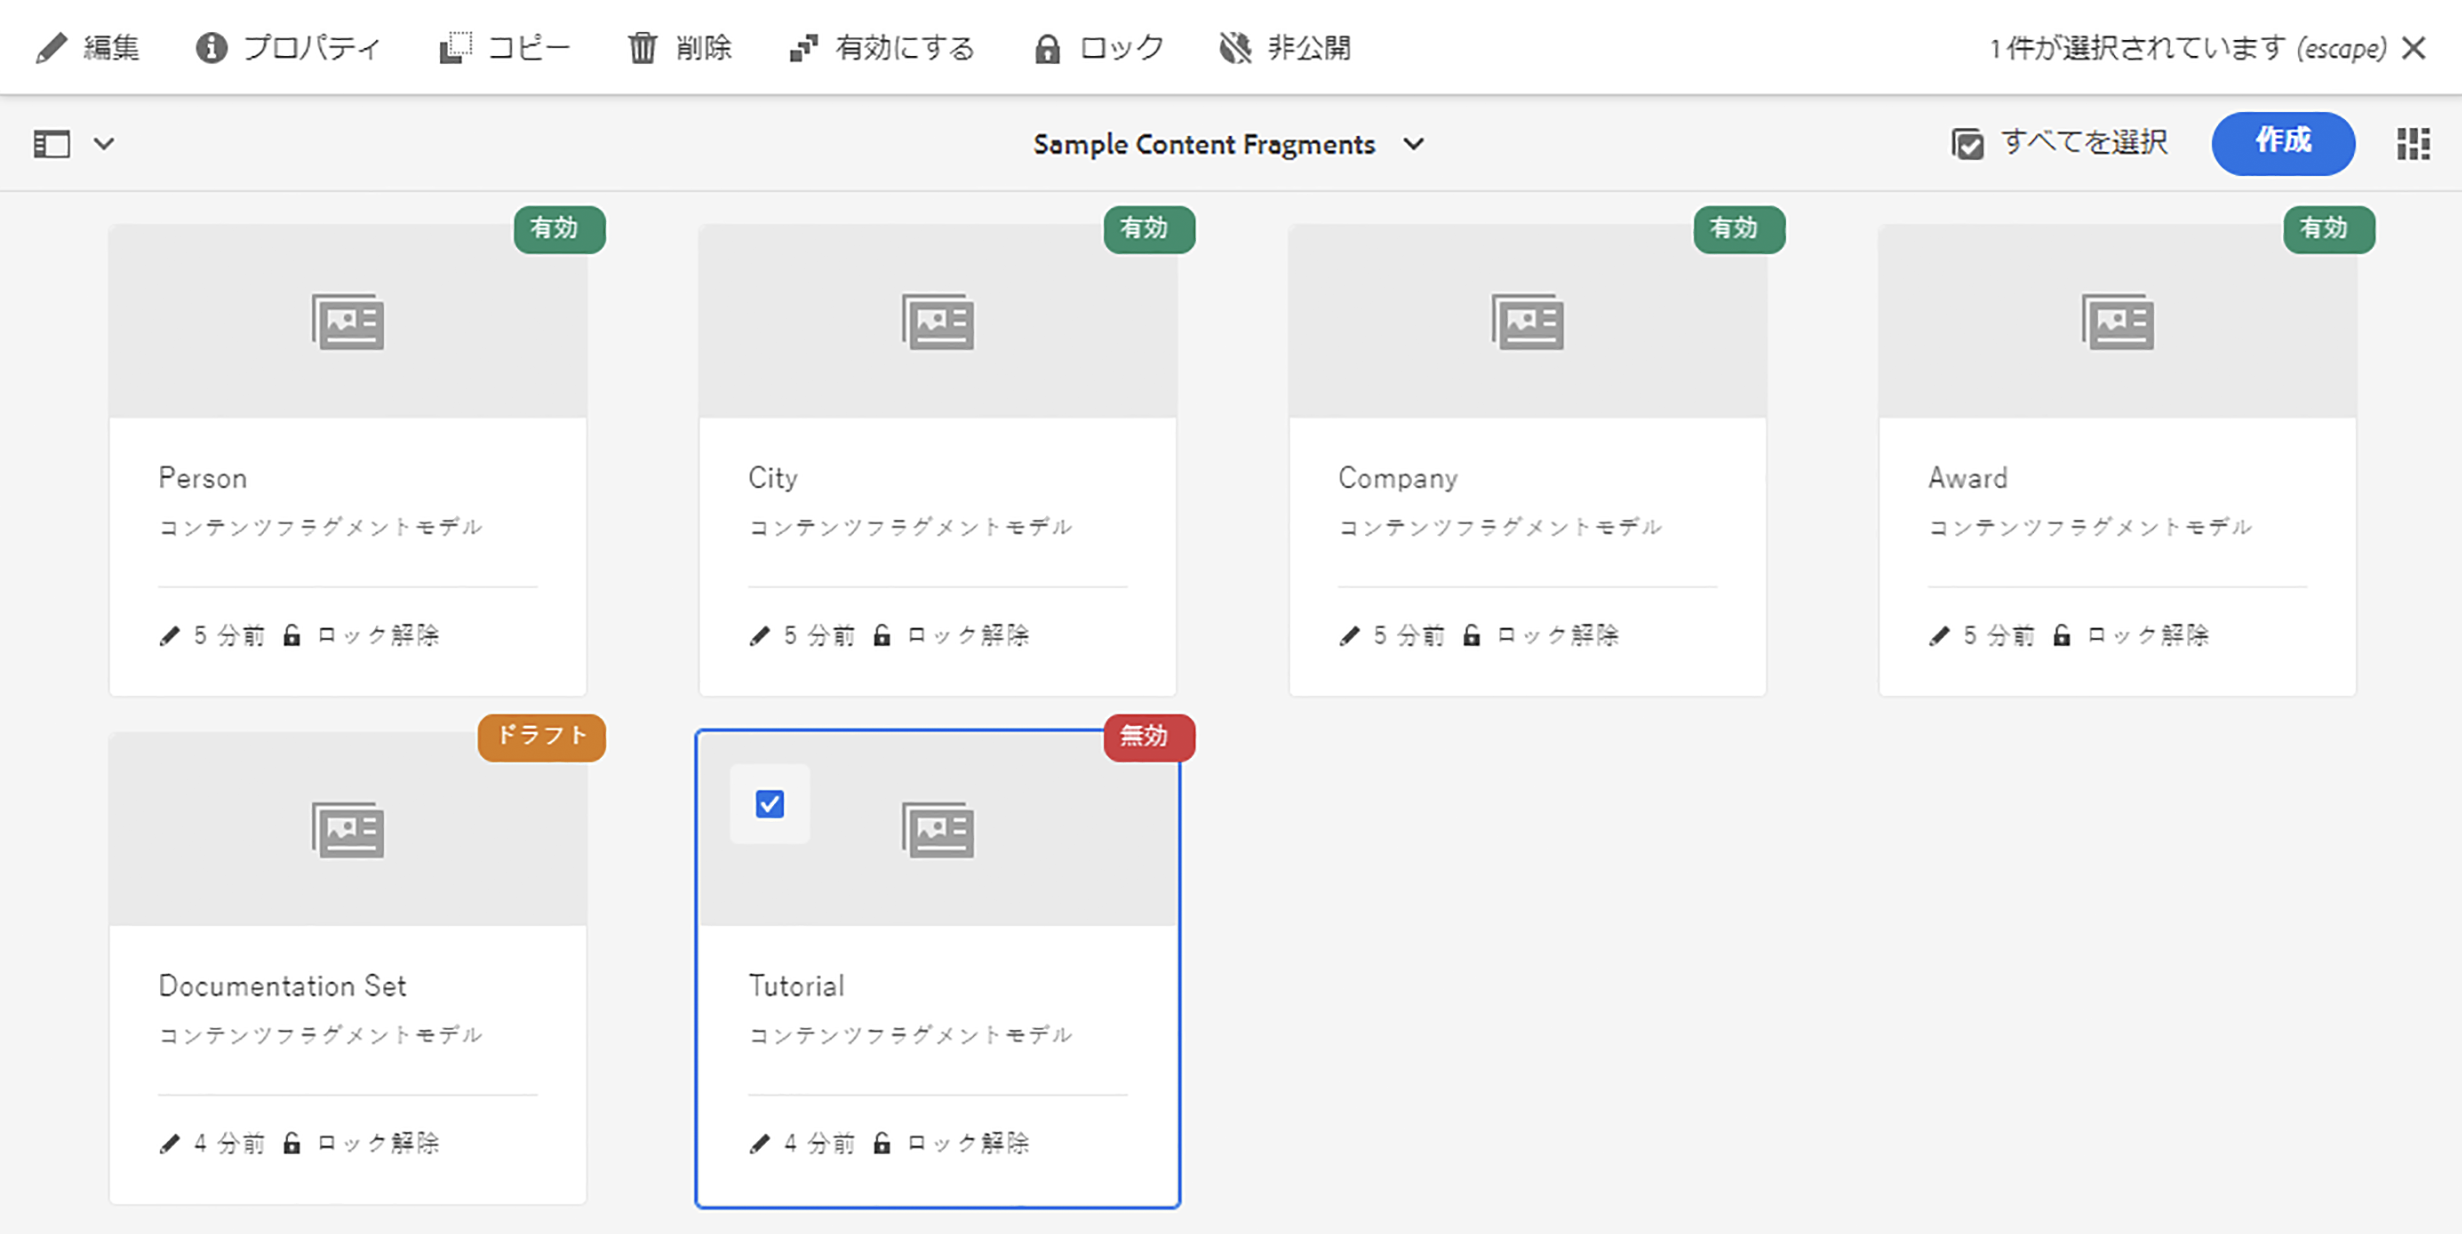The image size is (2462, 1234).
Task: Close selection mode with X
Action: (2414, 48)
